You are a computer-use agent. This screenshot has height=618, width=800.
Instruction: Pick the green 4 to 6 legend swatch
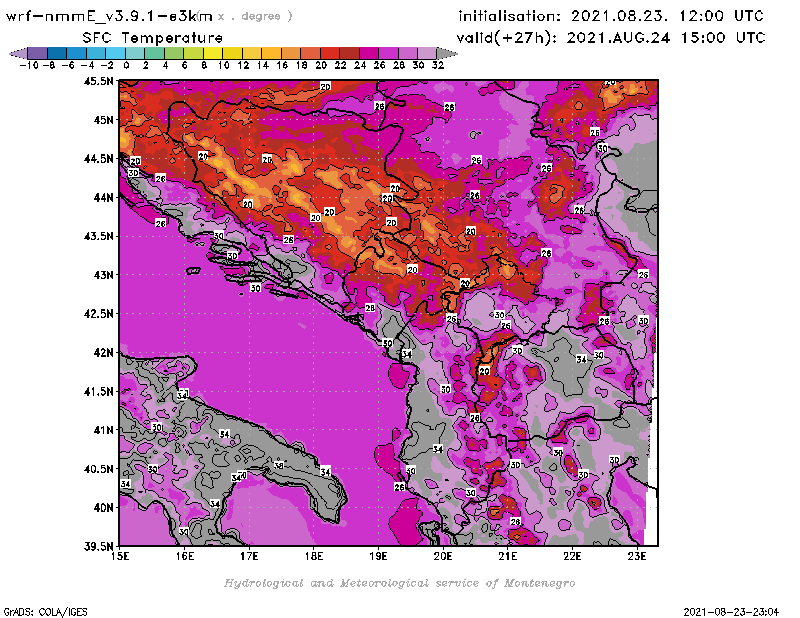[174, 53]
